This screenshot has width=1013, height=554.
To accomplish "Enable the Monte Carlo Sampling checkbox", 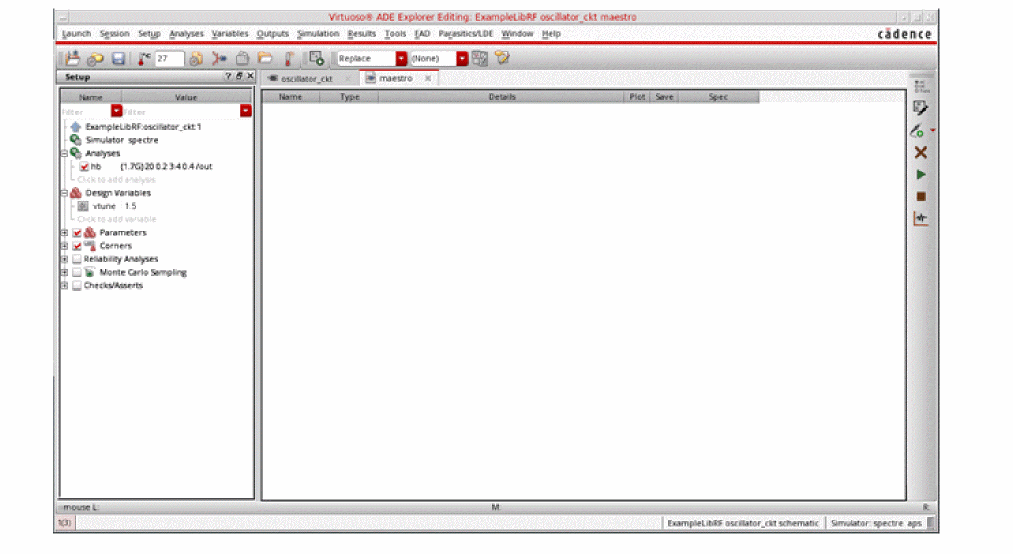I will click(77, 272).
